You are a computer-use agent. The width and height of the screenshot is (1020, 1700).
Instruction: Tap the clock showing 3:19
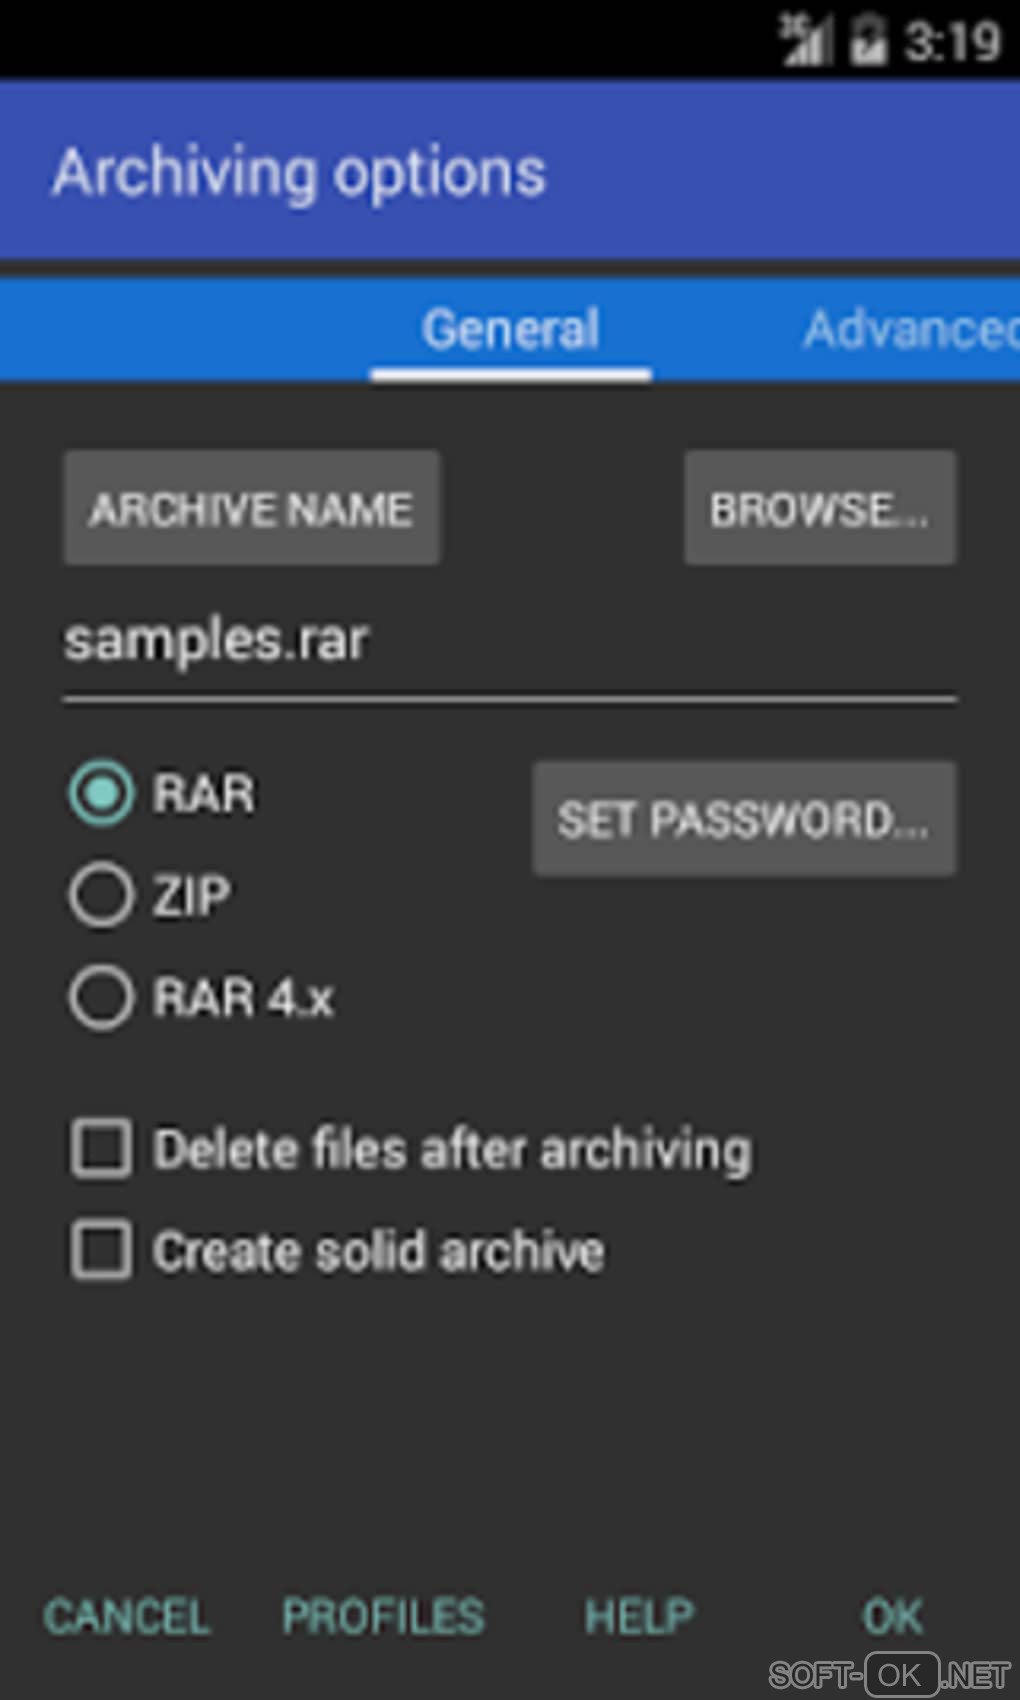click(953, 42)
